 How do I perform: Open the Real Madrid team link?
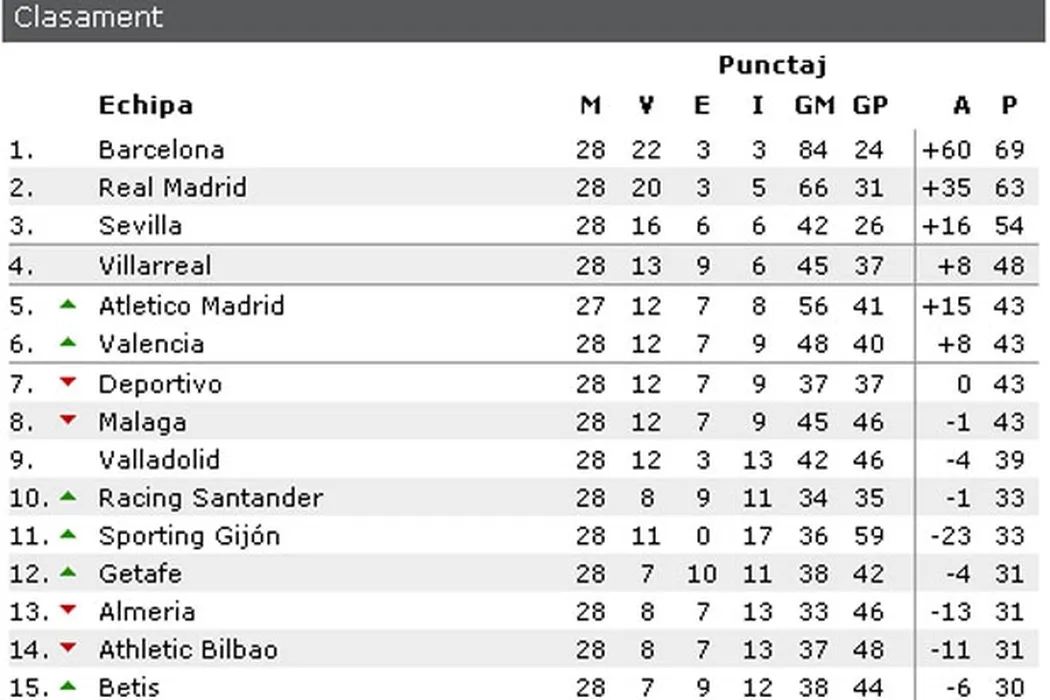pos(172,188)
